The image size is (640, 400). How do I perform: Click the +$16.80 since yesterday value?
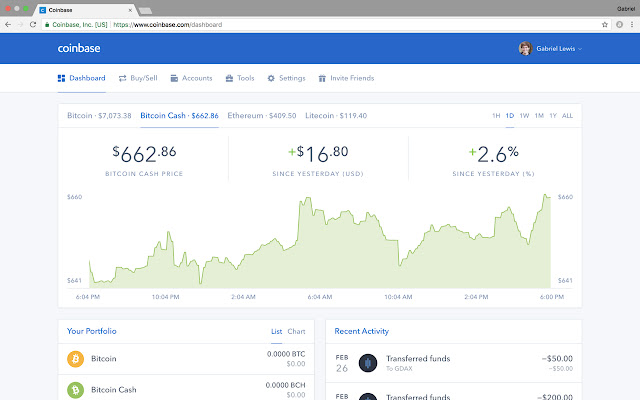(x=318, y=154)
